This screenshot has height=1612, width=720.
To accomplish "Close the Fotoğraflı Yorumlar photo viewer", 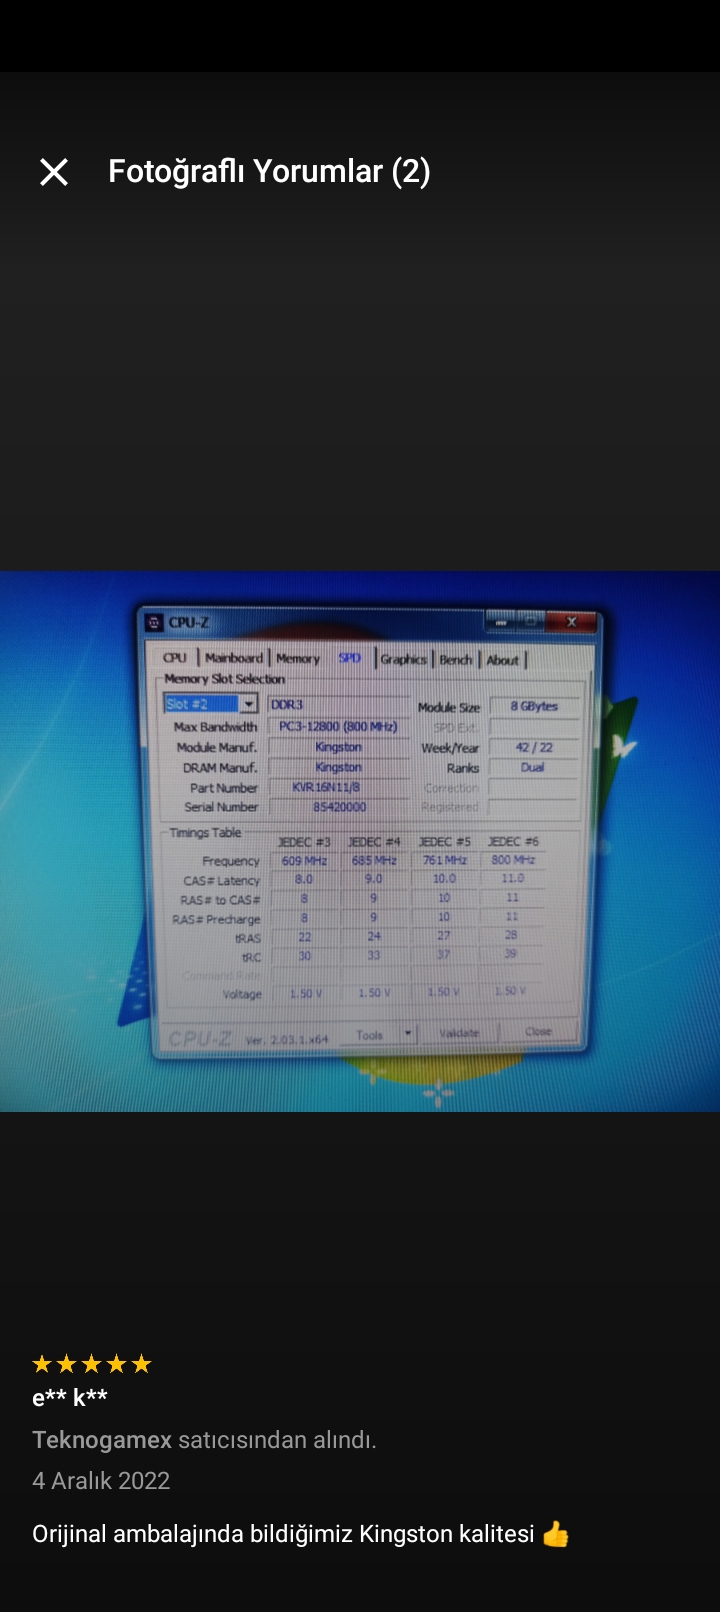I will click(54, 172).
